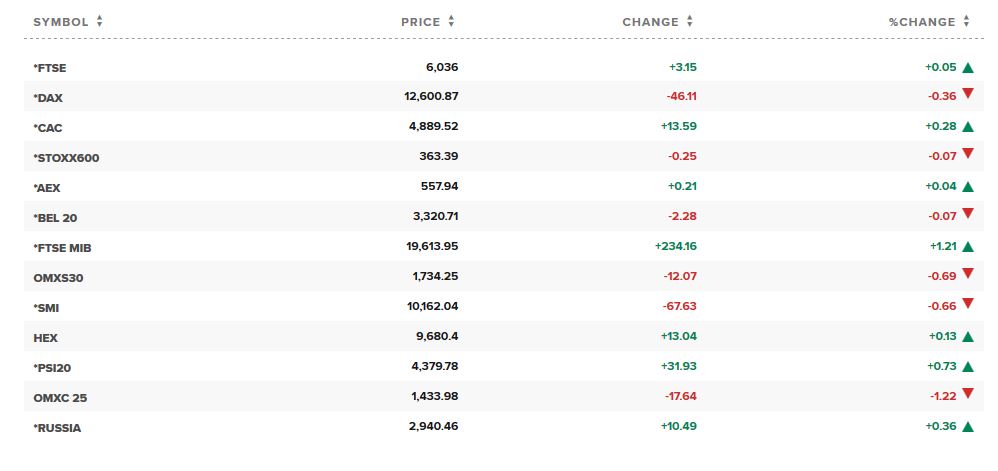998x471 pixels.
Task: Click the red down arrow in STOXX600 row
Action: tap(968, 153)
